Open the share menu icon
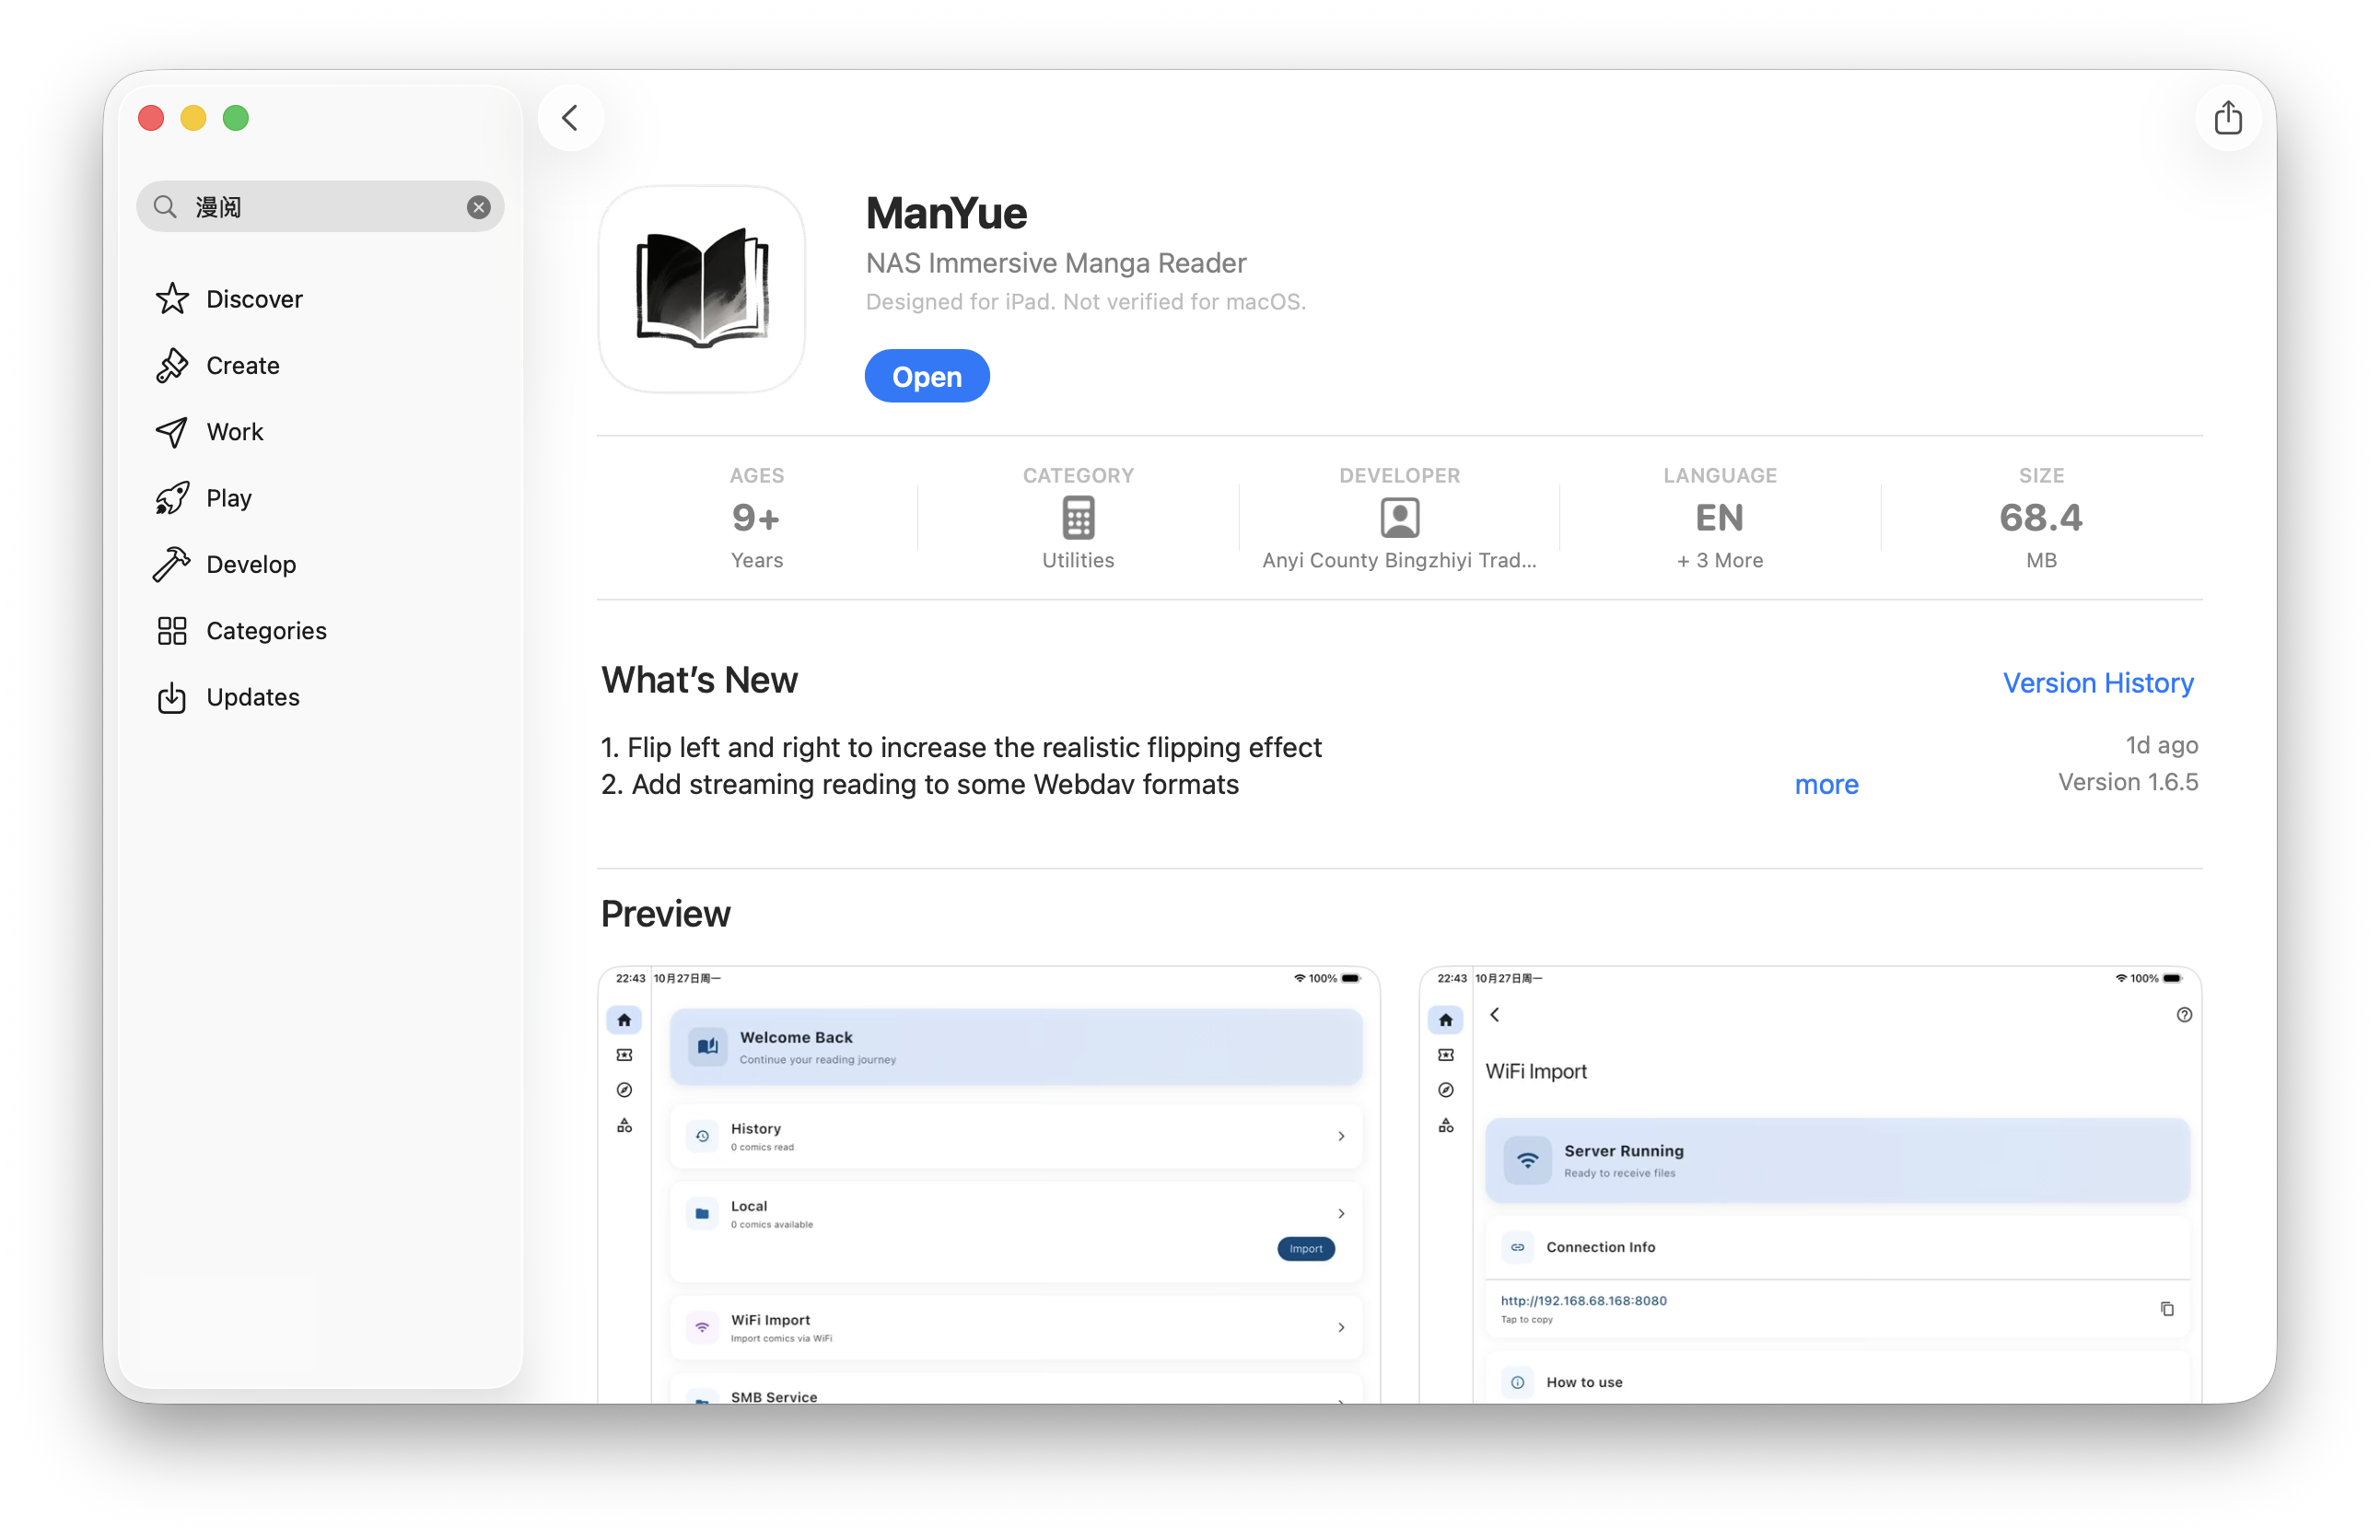 (x=2227, y=118)
